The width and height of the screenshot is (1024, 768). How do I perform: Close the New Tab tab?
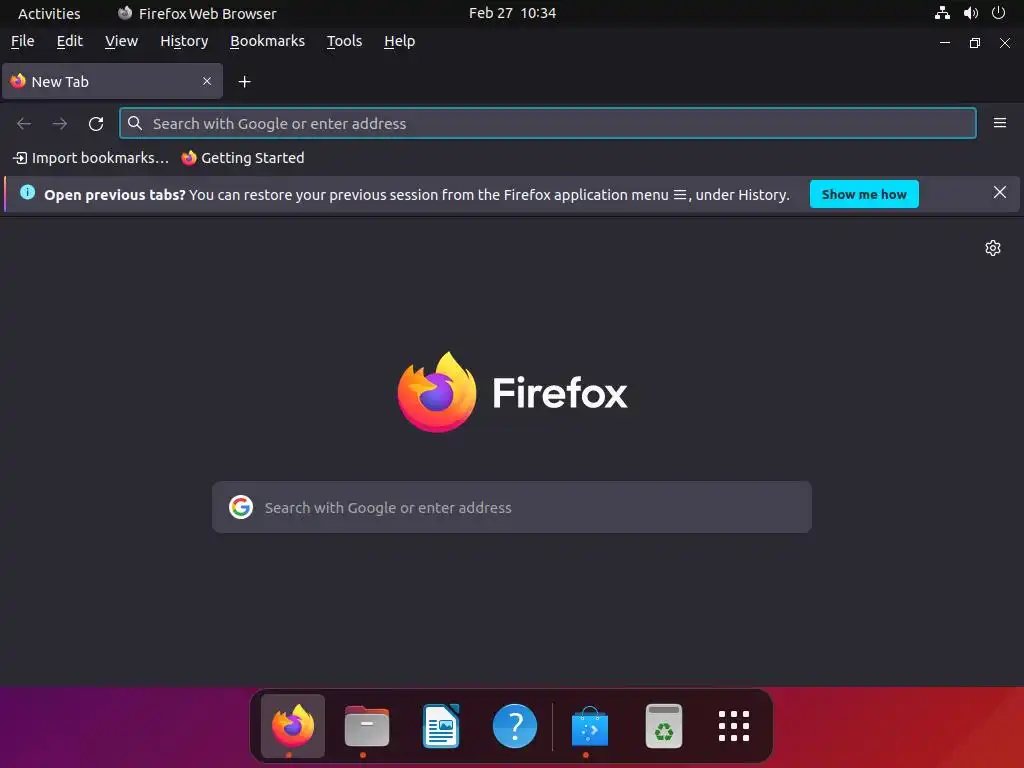pyautogui.click(x=207, y=81)
